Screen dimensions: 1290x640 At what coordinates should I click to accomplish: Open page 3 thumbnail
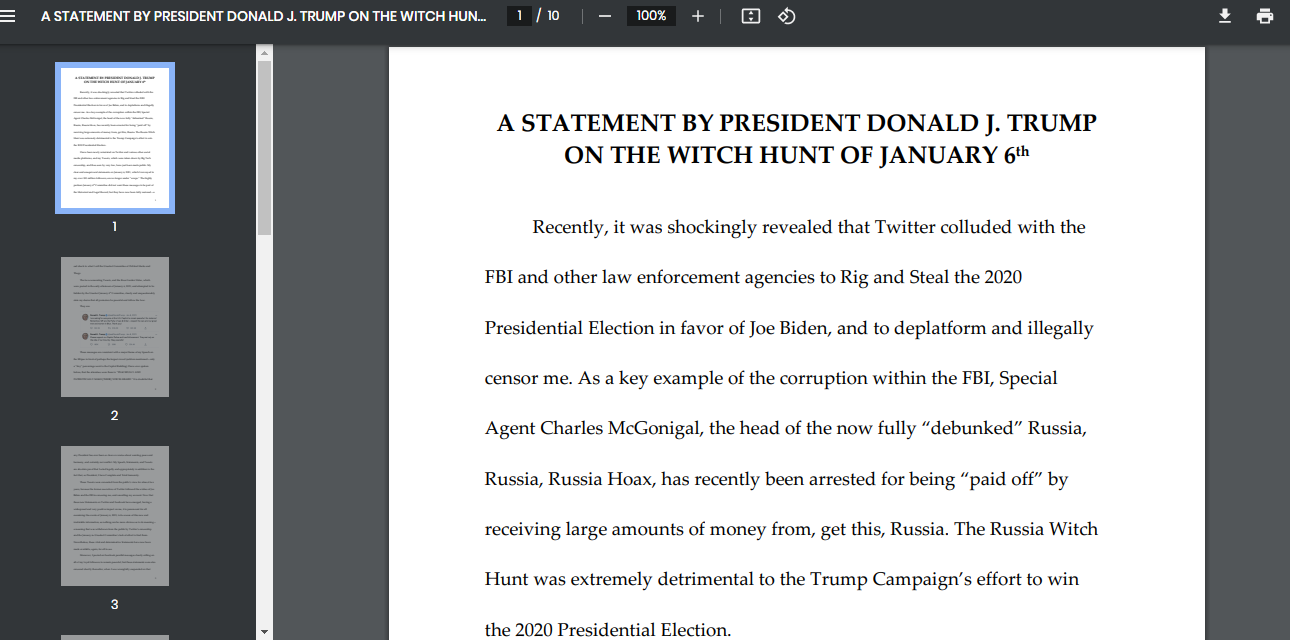point(115,516)
